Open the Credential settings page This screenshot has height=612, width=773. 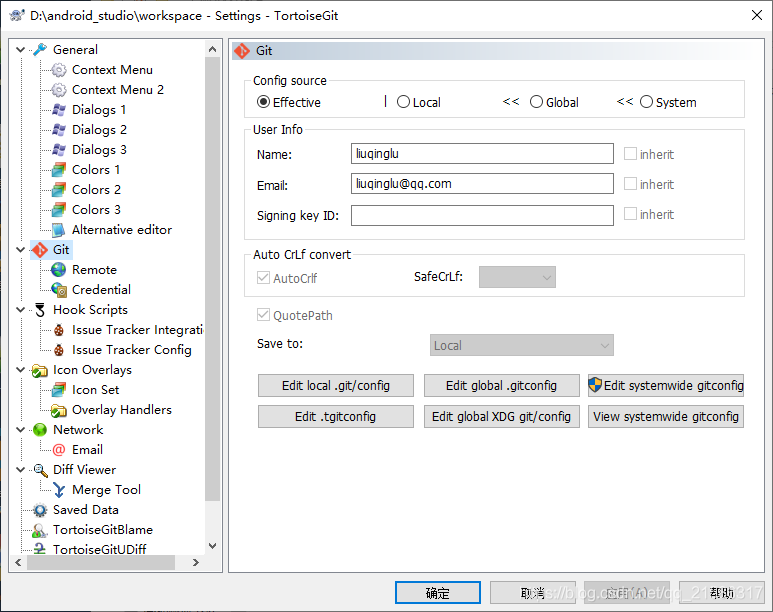(x=101, y=289)
